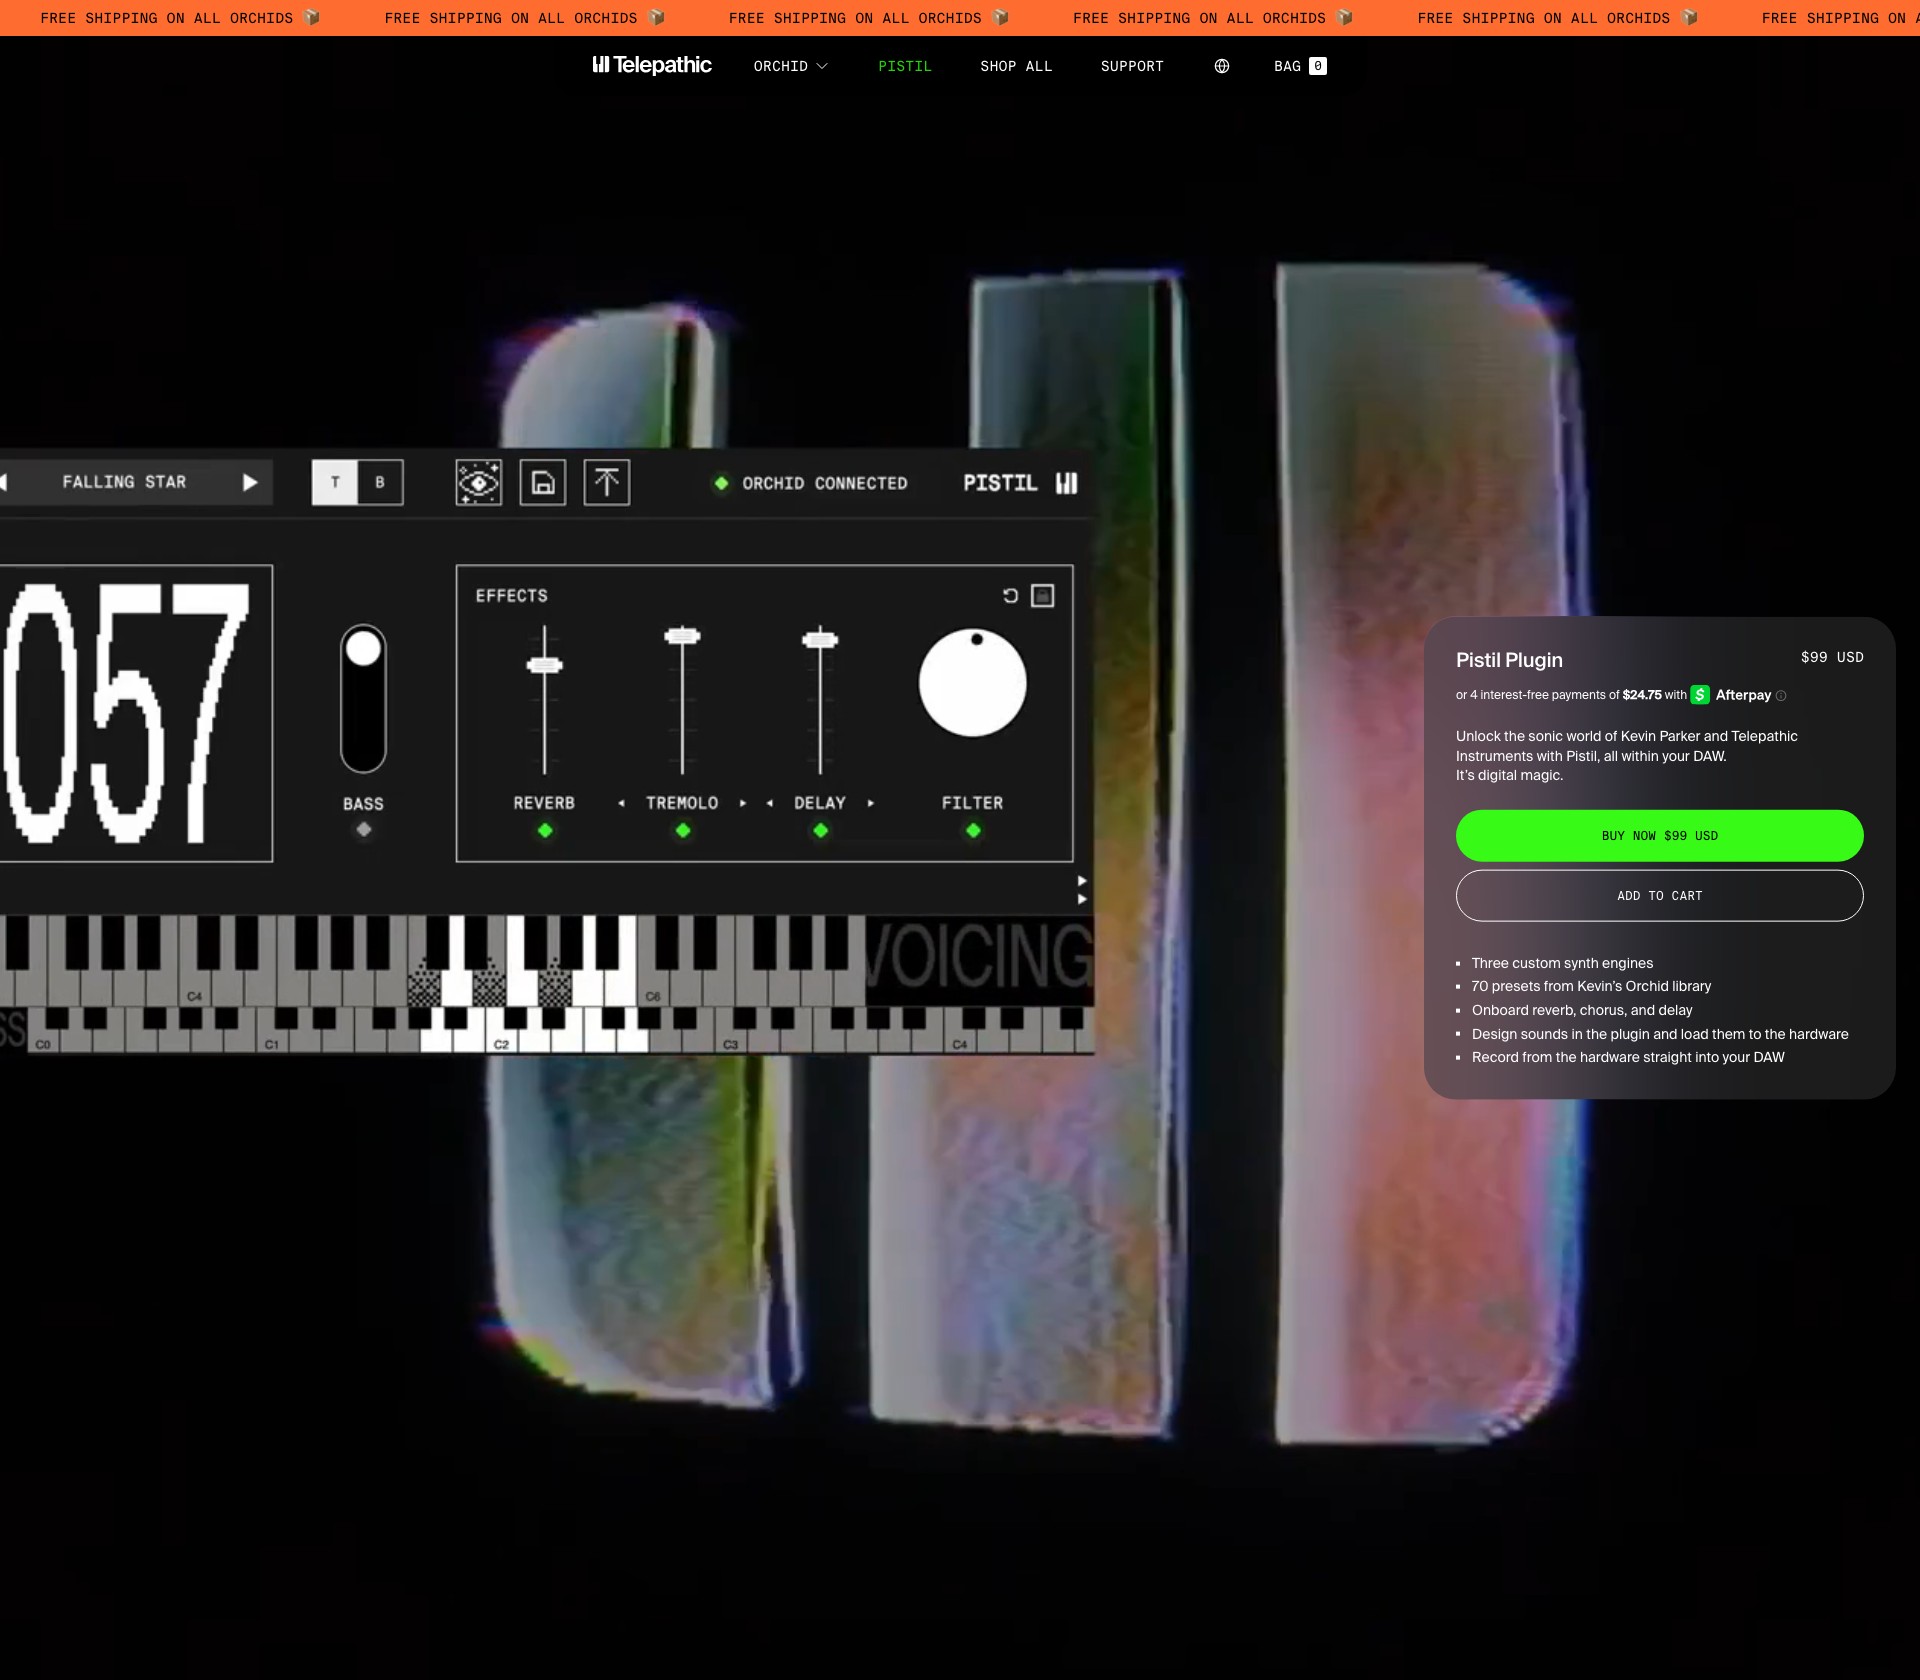Open the BAG cart
Image resolution: width=1920 pixels, height=1680 pixels.
[x=1300, y=66]
